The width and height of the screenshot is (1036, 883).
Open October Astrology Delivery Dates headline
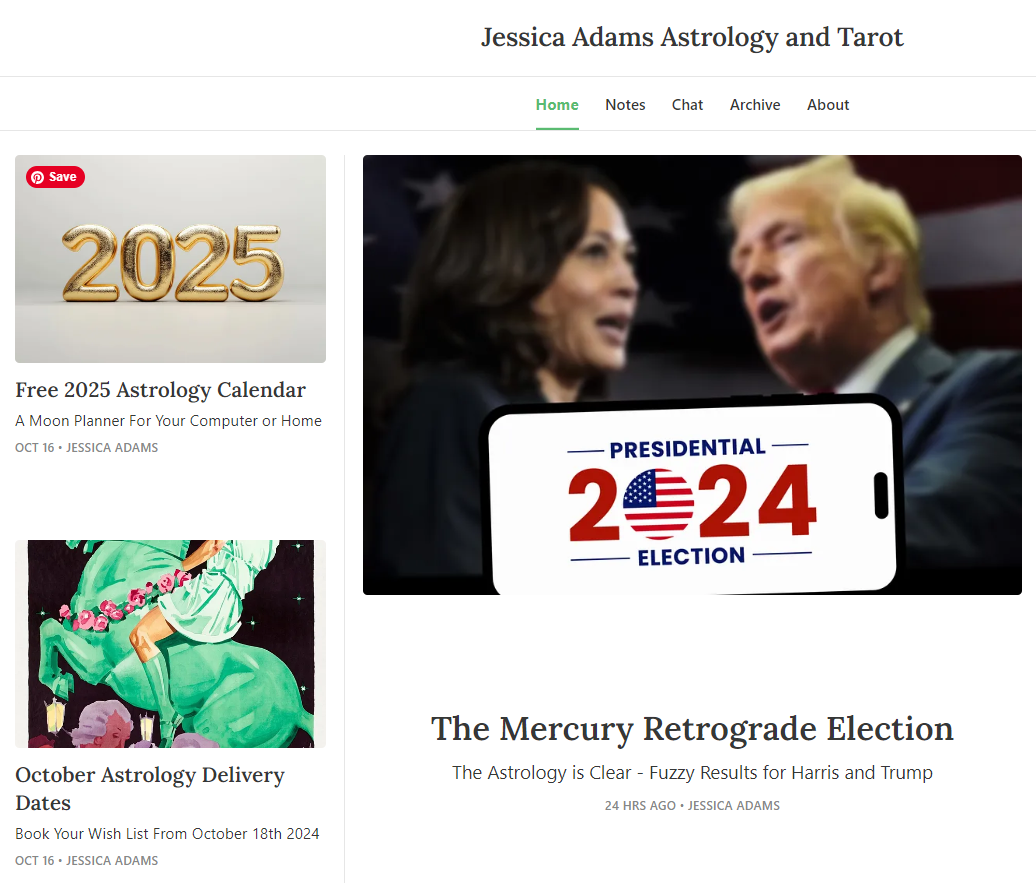click(x=150, y=788)
